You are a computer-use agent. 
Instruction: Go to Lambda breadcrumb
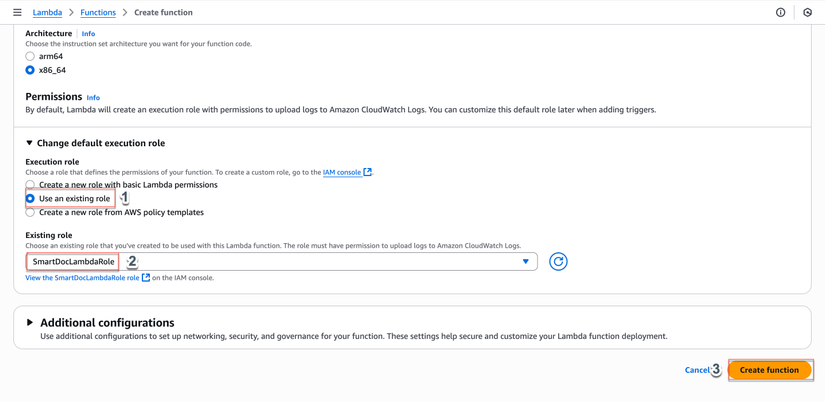(47, 13)
